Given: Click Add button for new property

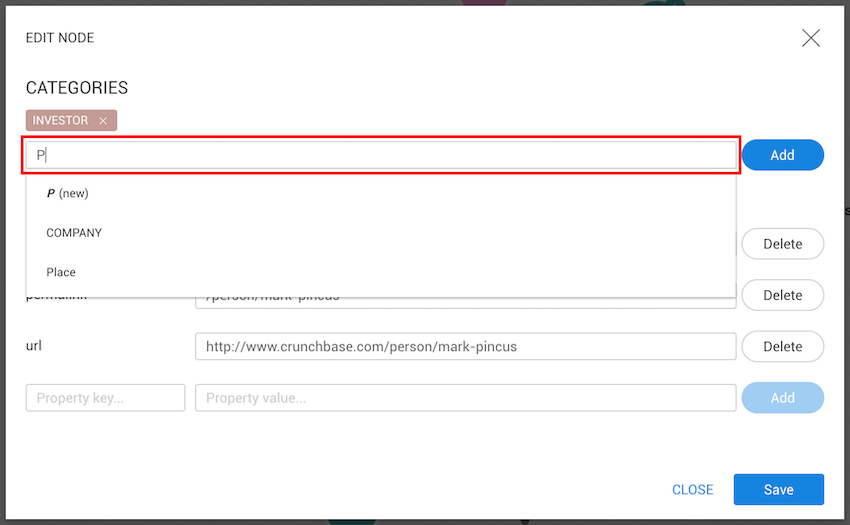Looking at the screenshot, I should coord(782,398).
